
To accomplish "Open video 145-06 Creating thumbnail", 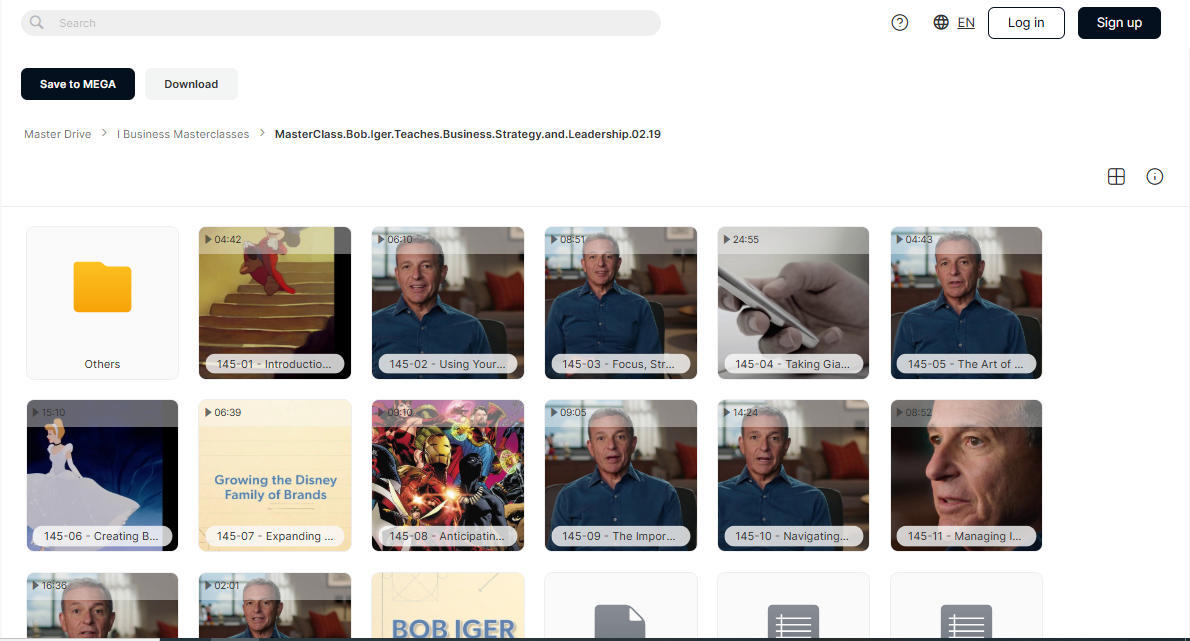I will pos(102,476).
